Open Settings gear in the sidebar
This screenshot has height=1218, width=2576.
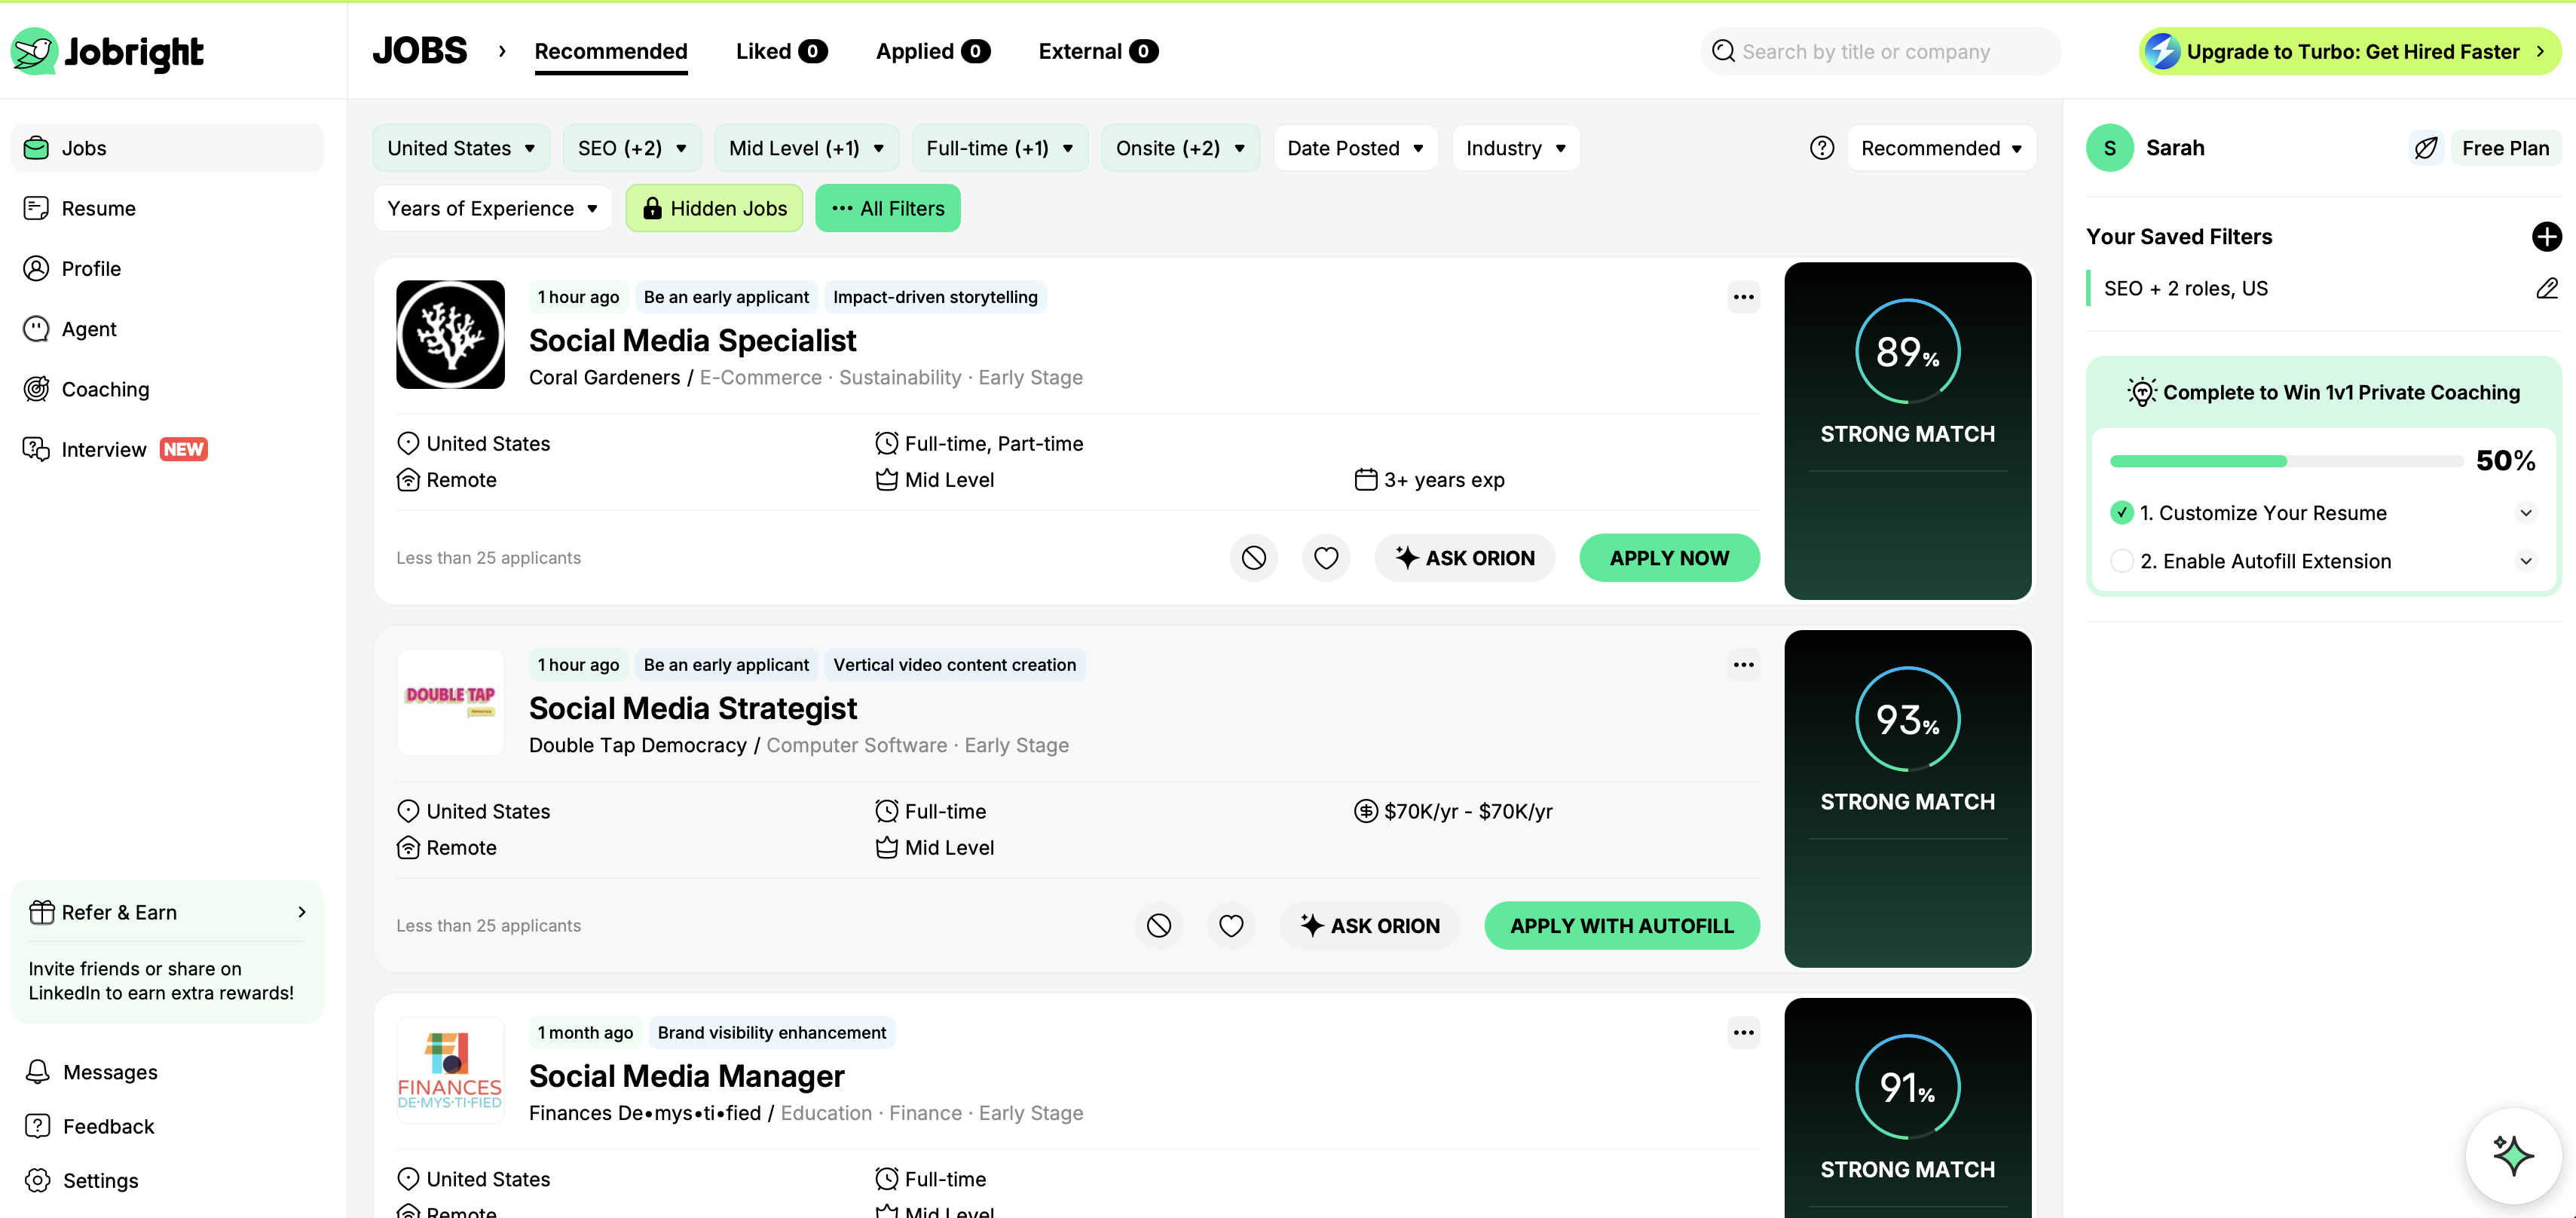coord(37,1180)
